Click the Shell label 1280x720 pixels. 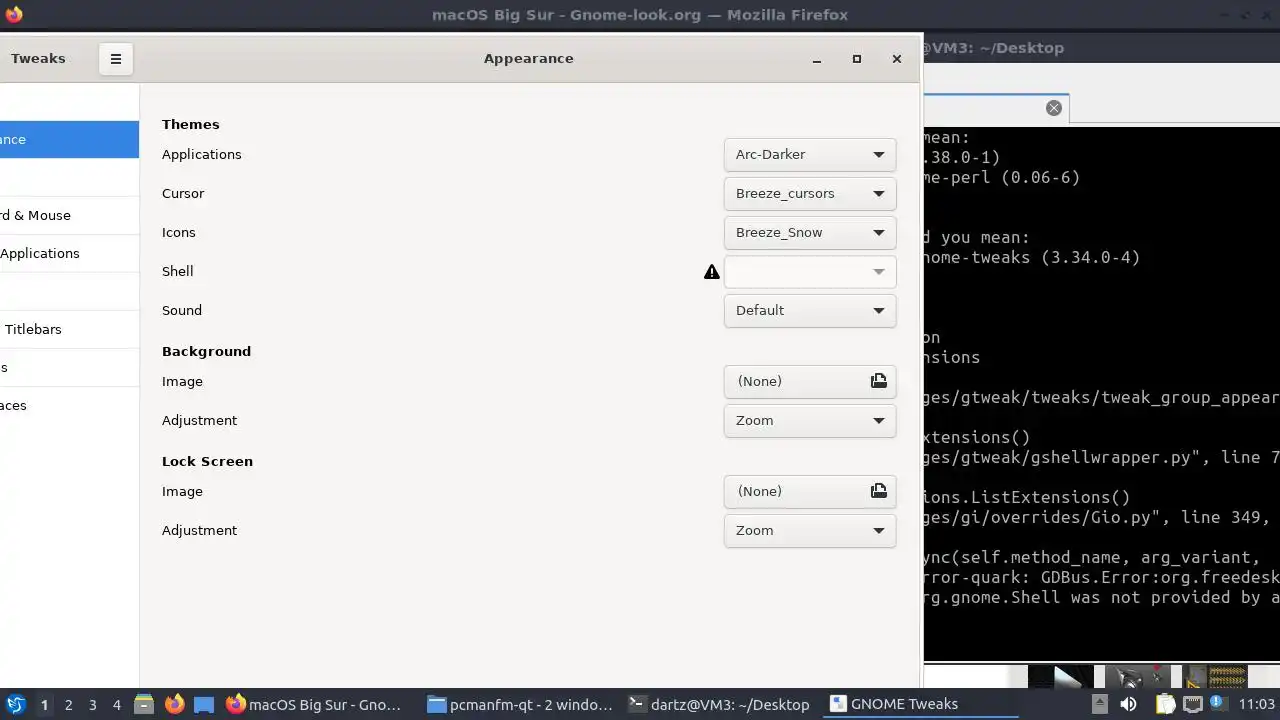coord(178,271)
